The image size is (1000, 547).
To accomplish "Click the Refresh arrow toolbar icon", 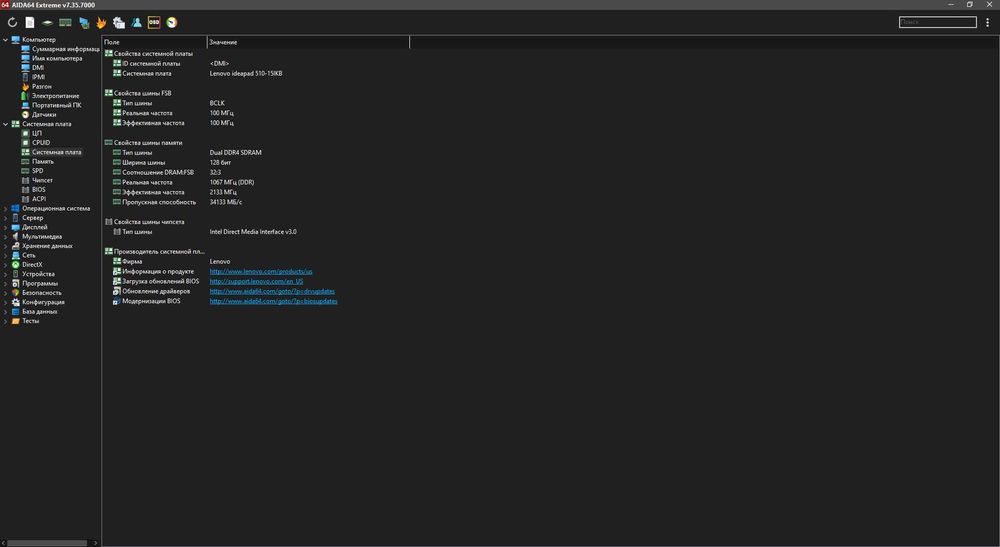I will 12,22.
